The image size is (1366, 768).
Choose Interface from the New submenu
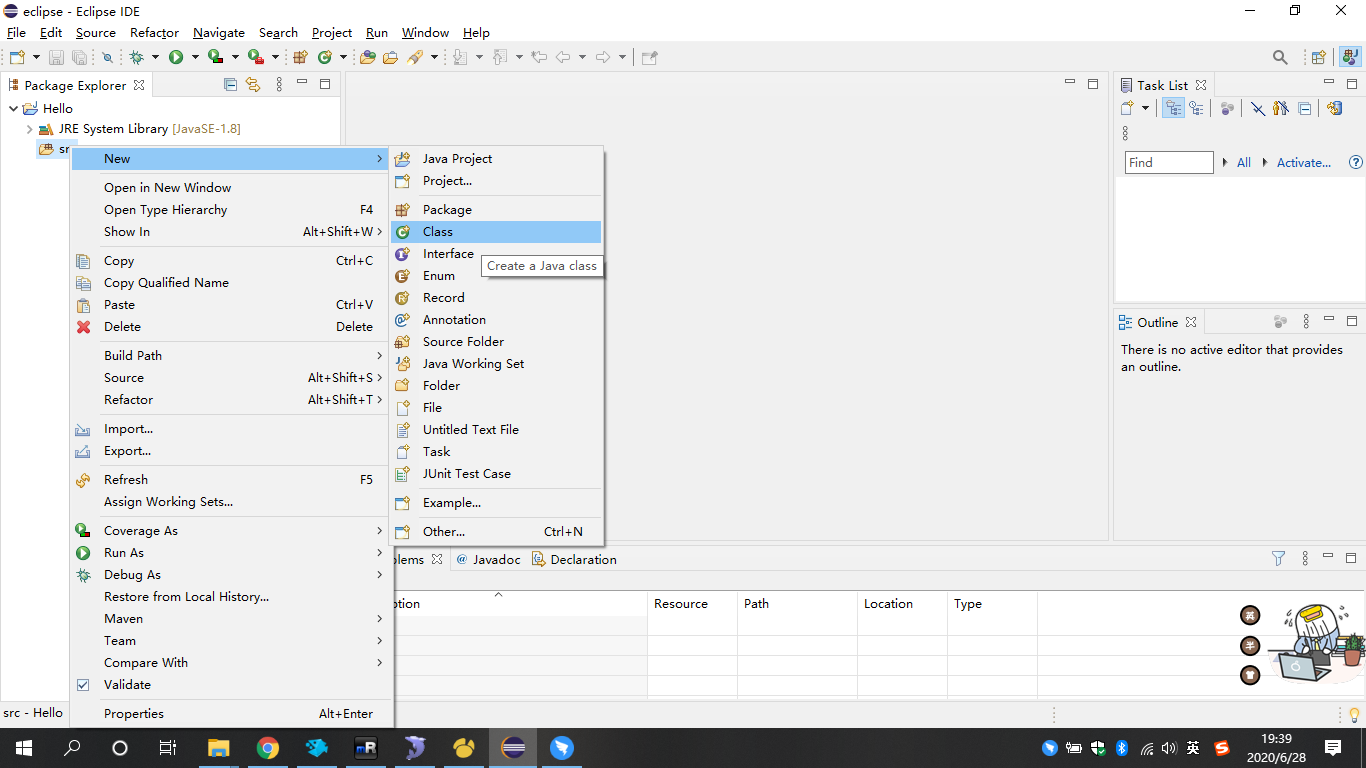(496, 254)
